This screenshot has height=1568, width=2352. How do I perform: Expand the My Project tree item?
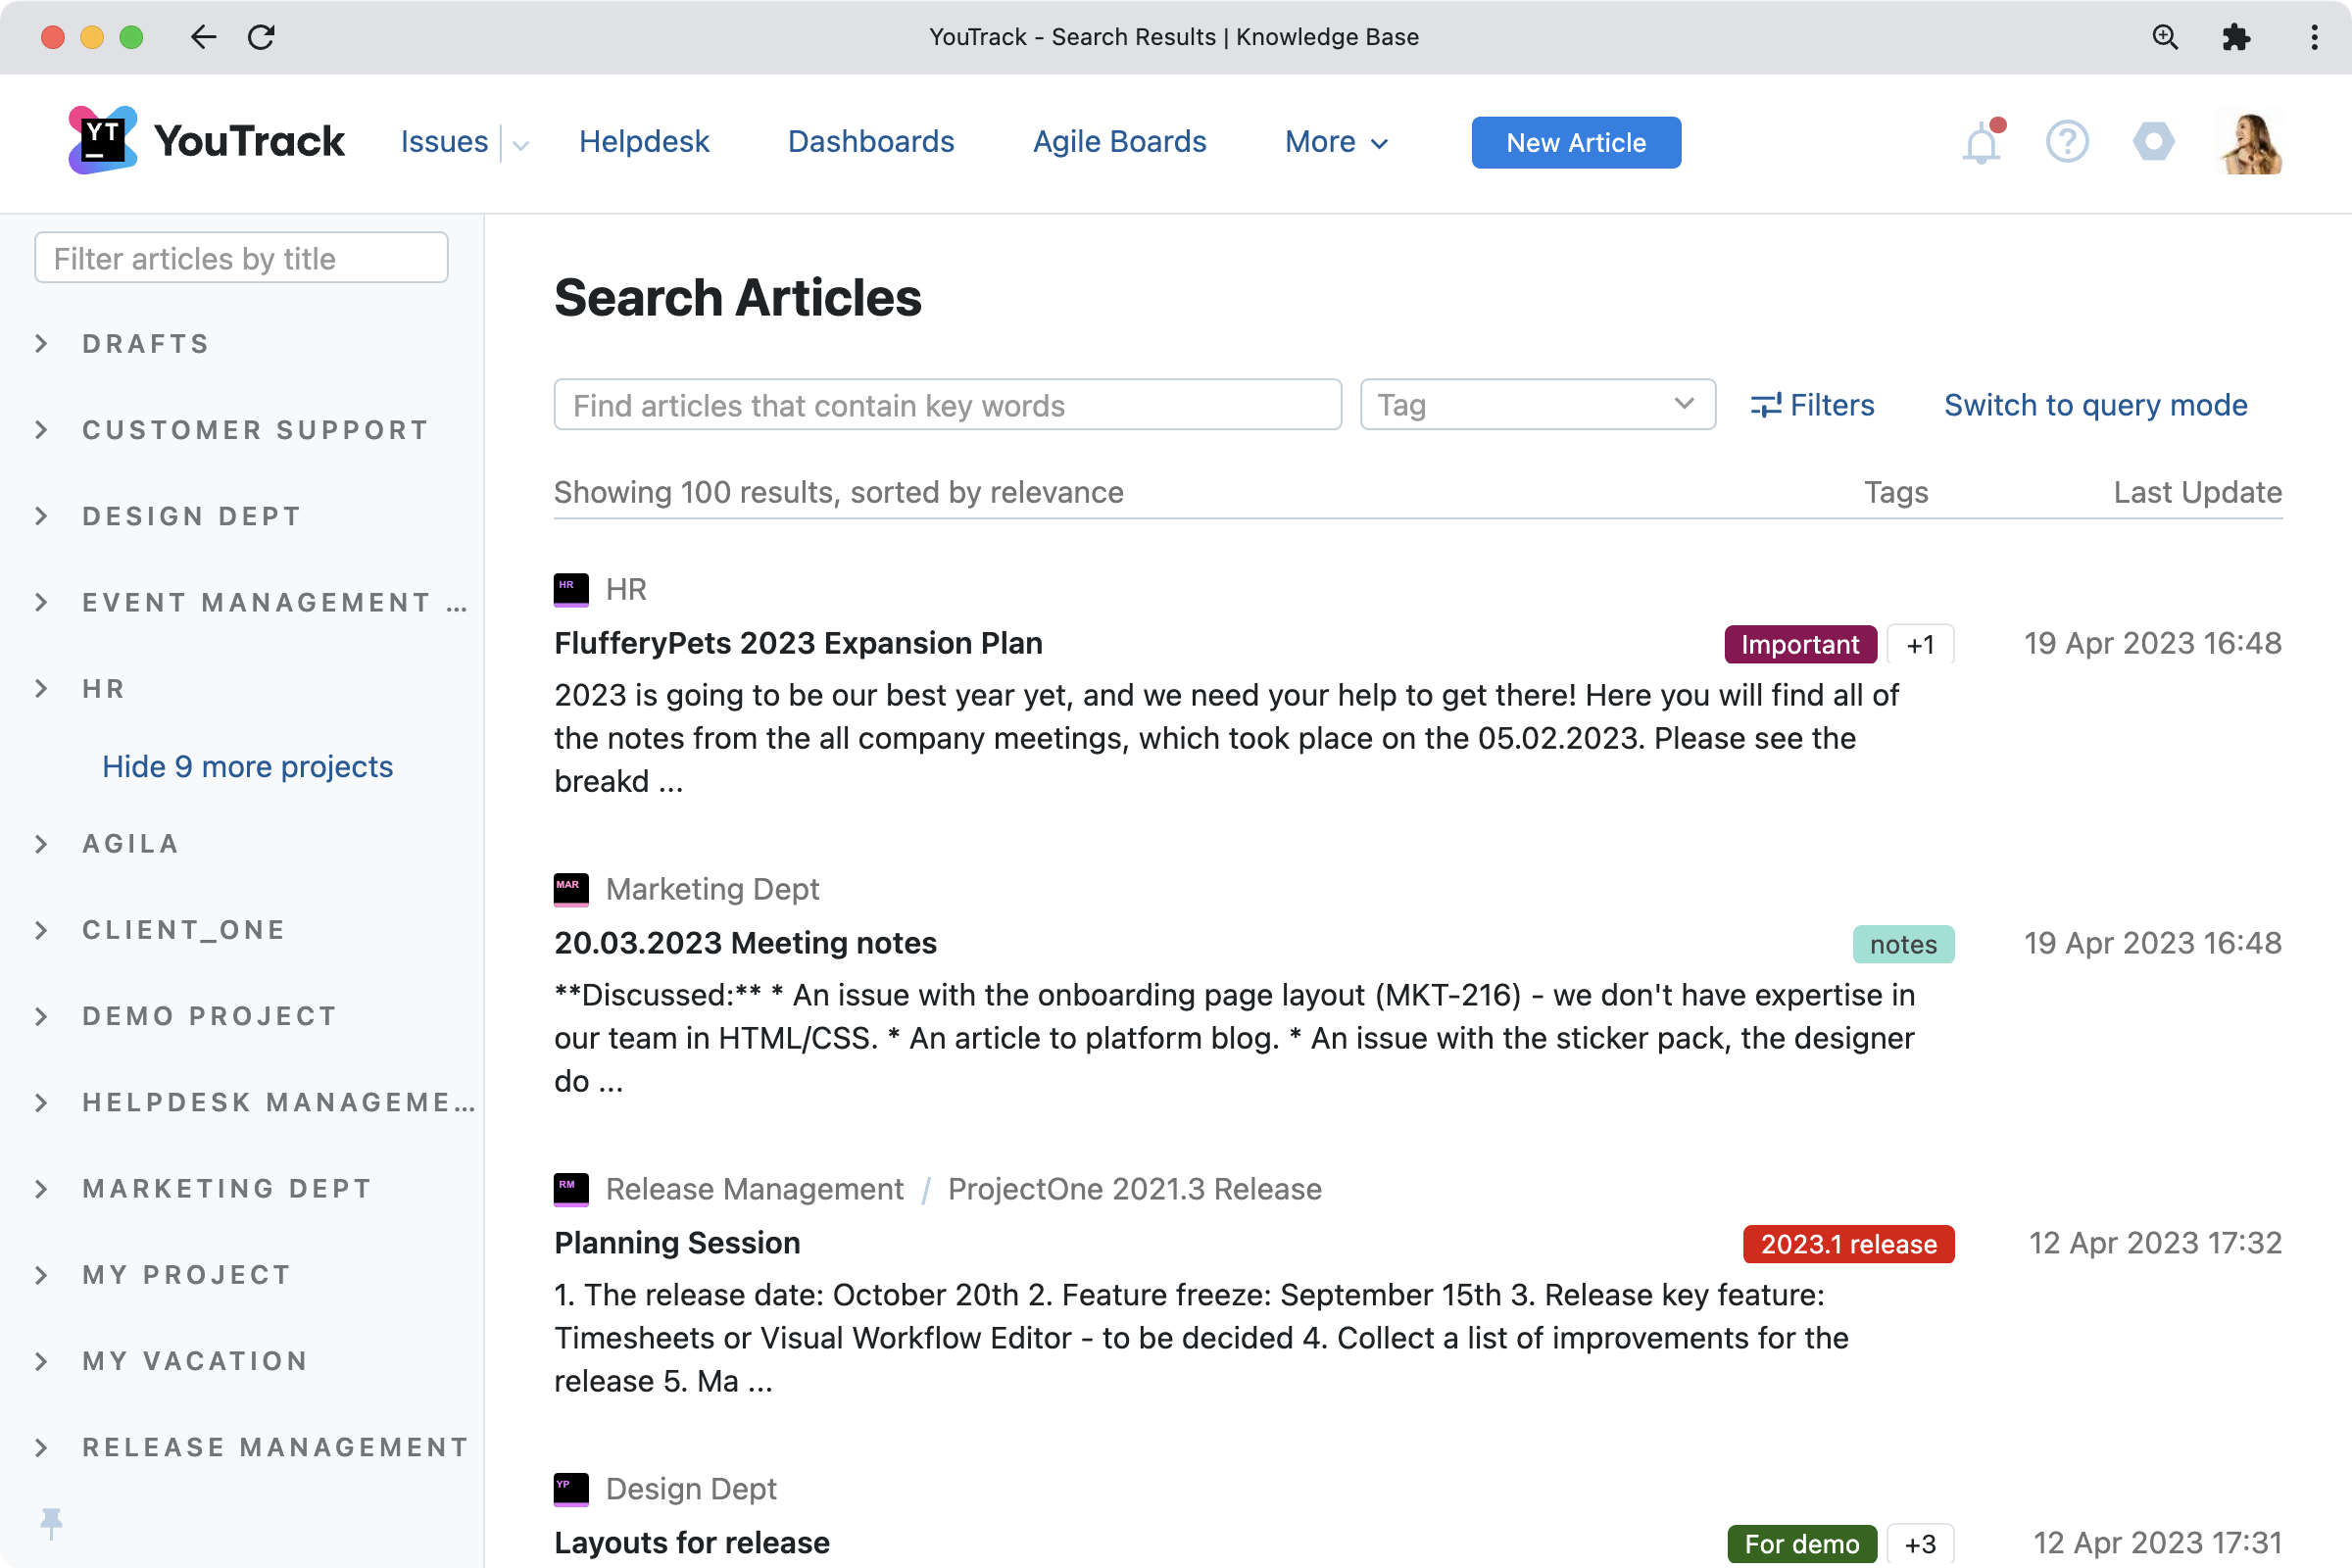click(41, 1275)
